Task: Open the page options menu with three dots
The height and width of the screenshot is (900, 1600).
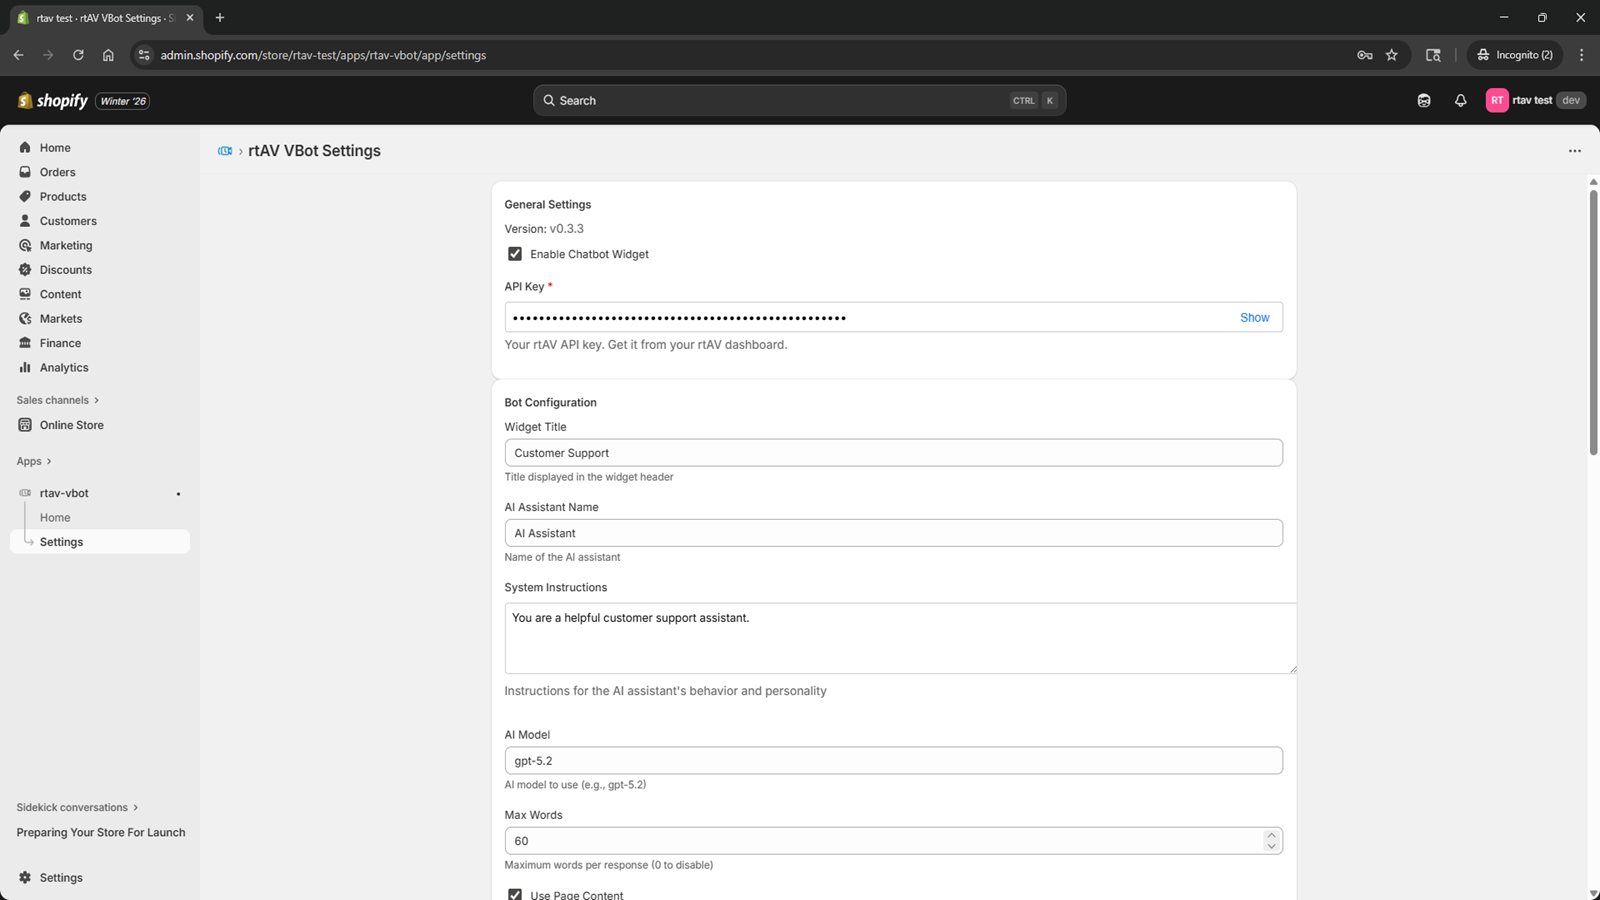Action: click(x=1573, y=150)
